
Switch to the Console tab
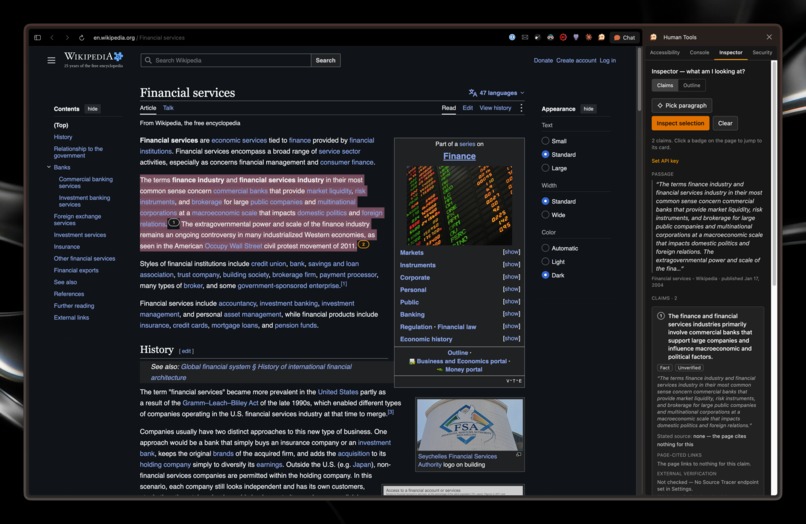[699, 52]
